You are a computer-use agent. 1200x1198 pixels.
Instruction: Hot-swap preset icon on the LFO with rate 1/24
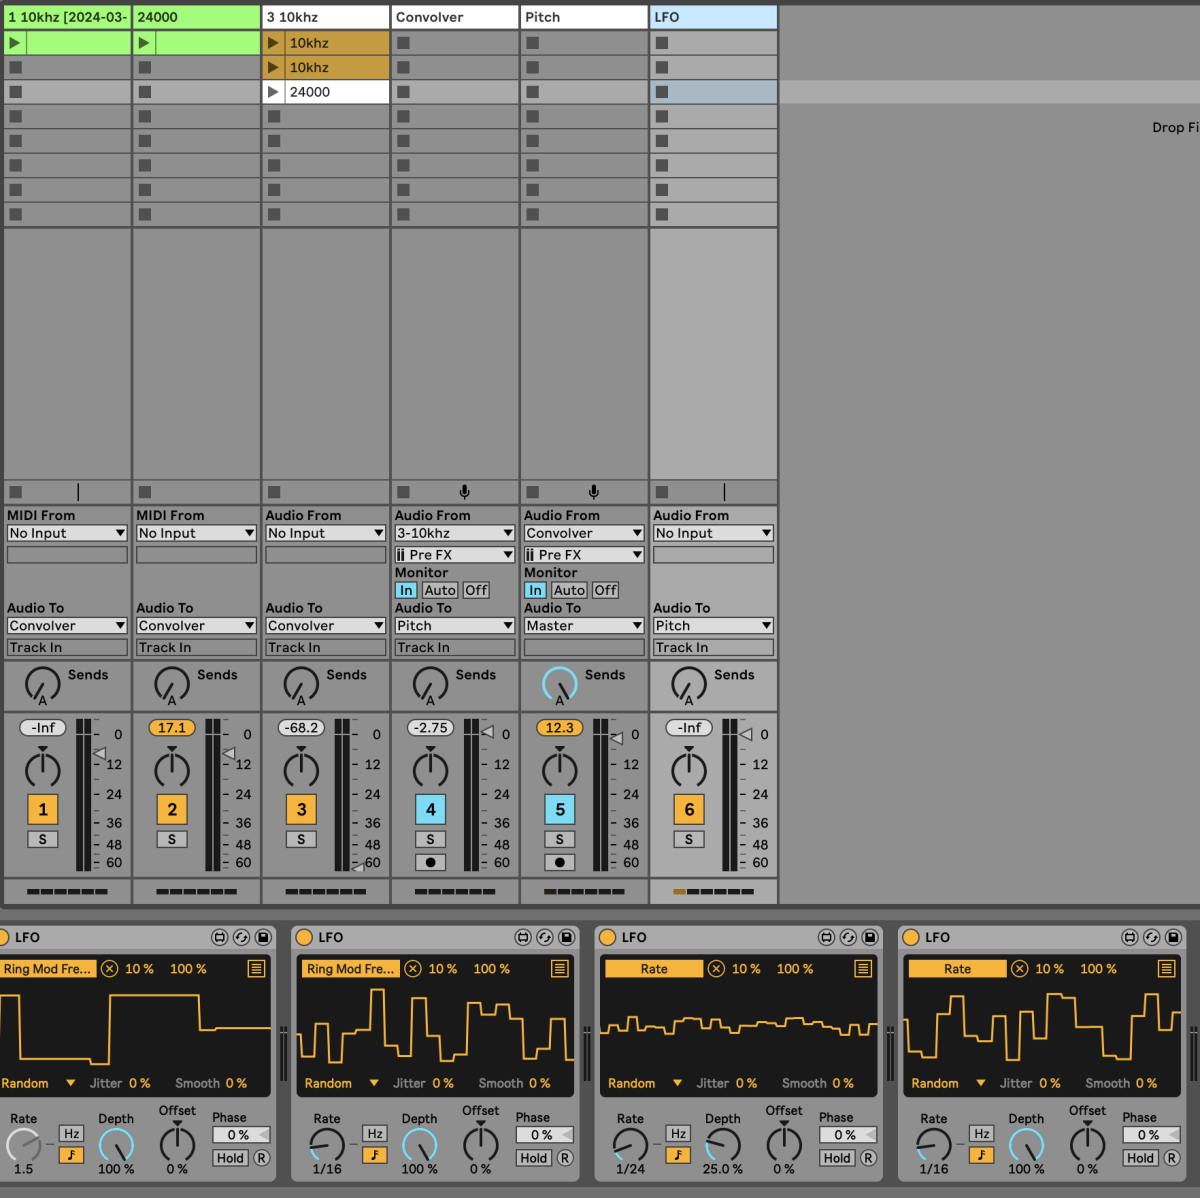coord(848,937)
